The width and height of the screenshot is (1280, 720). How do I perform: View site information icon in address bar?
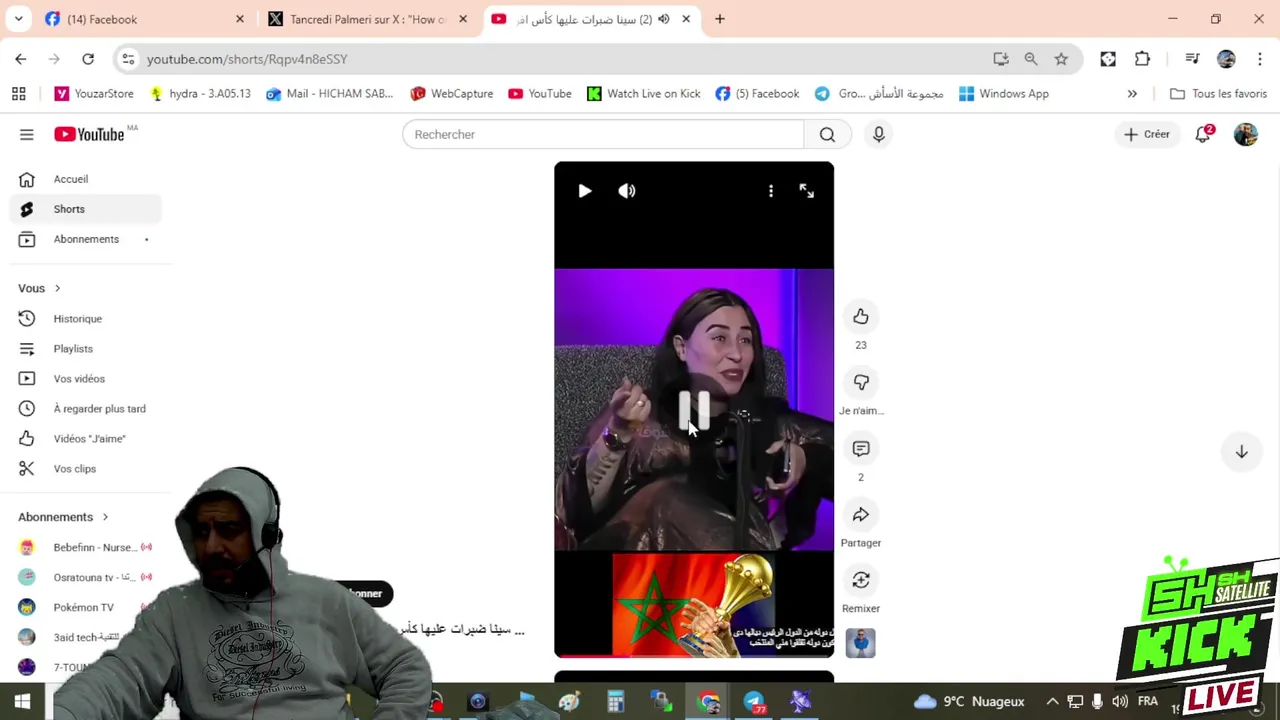(128, 59)
